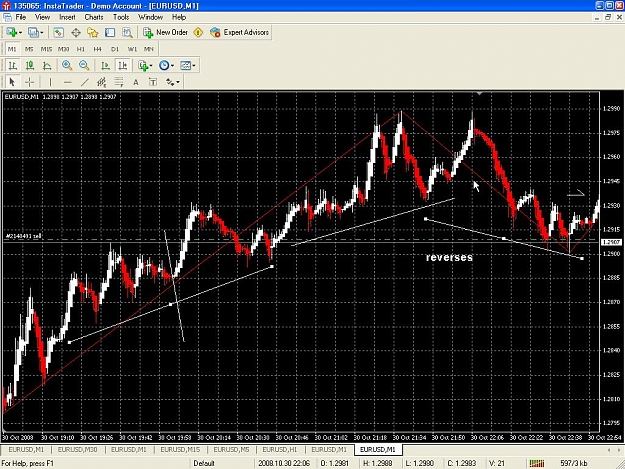The height and width of the screenshot is (469, 625).
Task: Zoom out on the chart
Action: tap(84, 65)
